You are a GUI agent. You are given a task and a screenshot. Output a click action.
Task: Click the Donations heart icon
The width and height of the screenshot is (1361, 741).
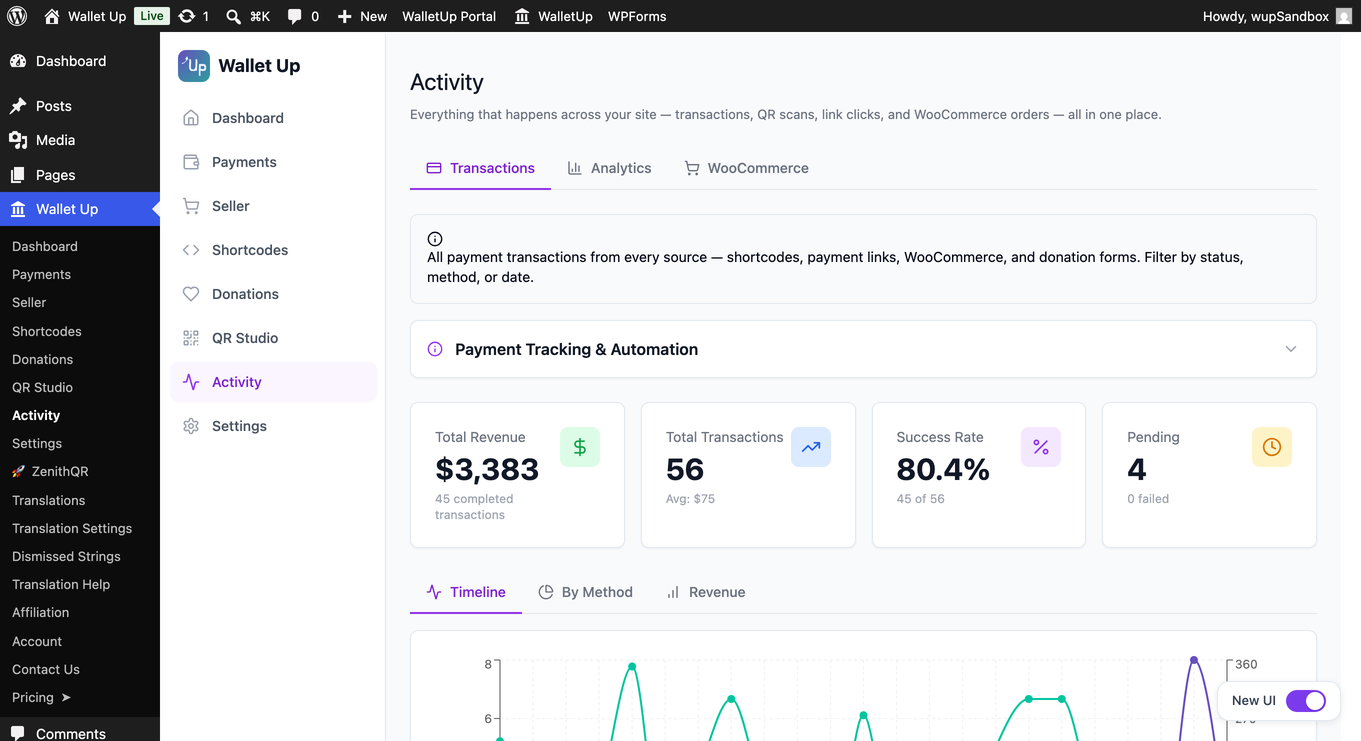pyautogui.click(x=191, y=294)
